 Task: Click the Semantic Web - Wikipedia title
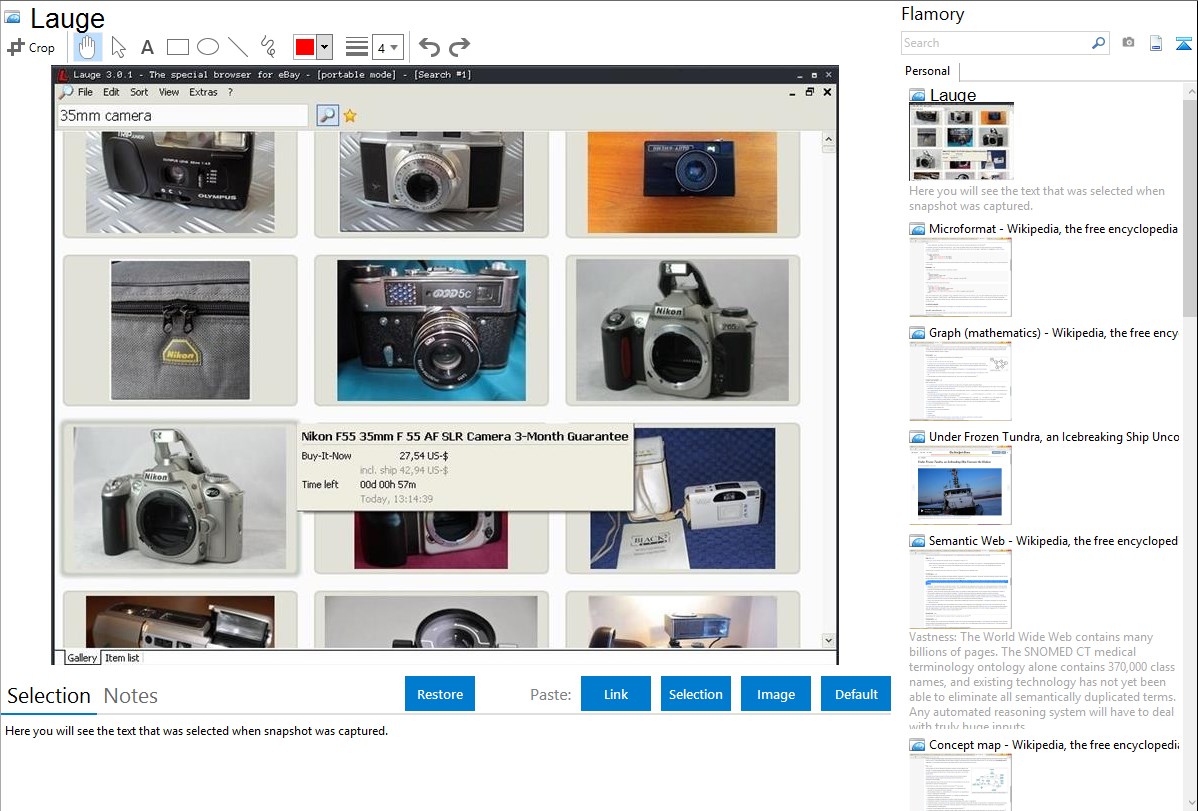tap(1053, 540)
